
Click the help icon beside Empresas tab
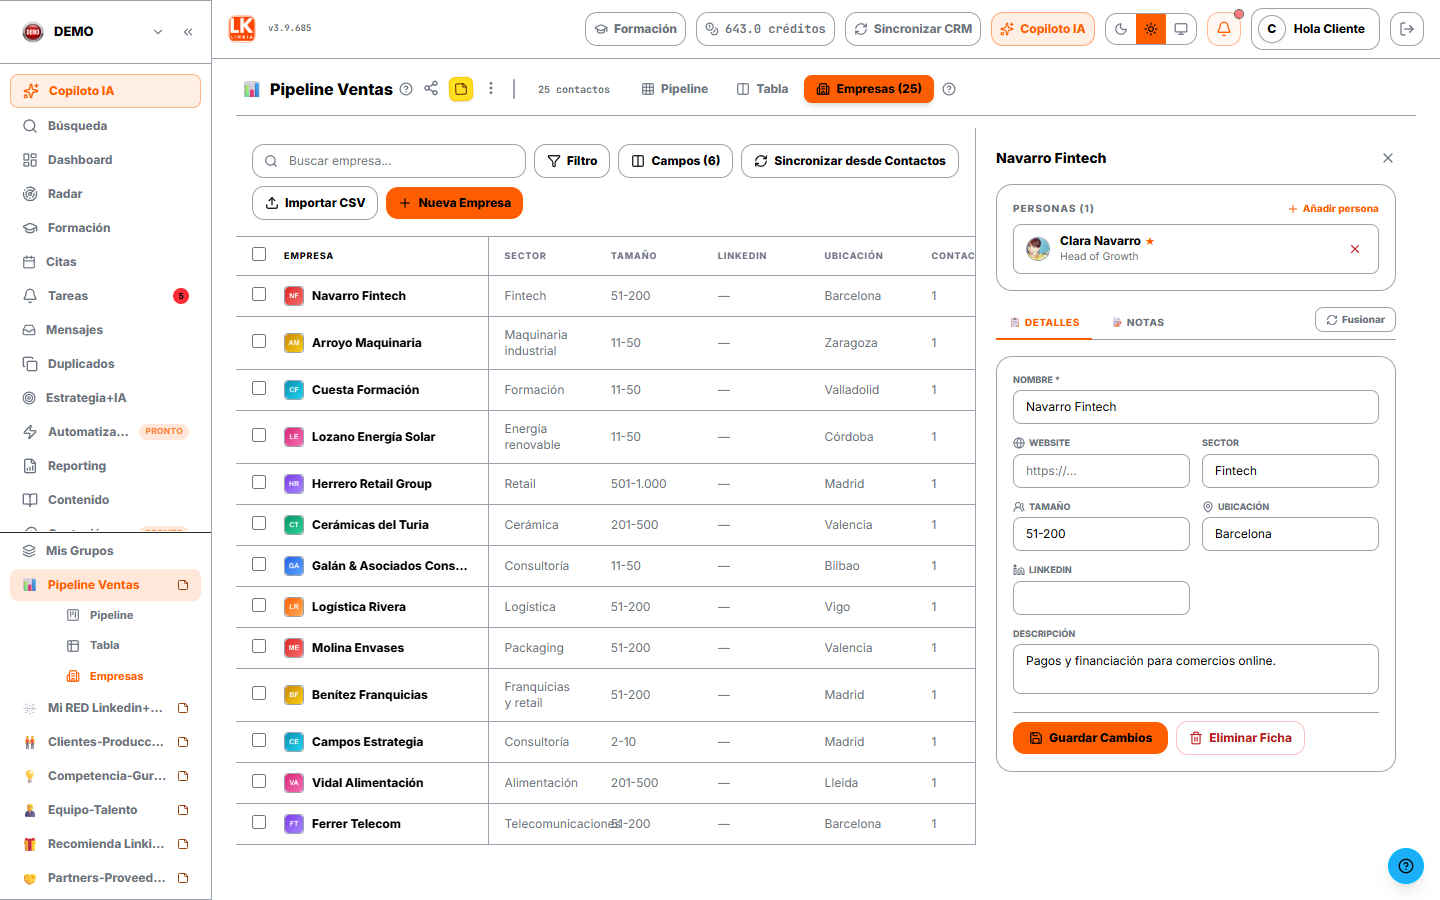tap(949, 89)
